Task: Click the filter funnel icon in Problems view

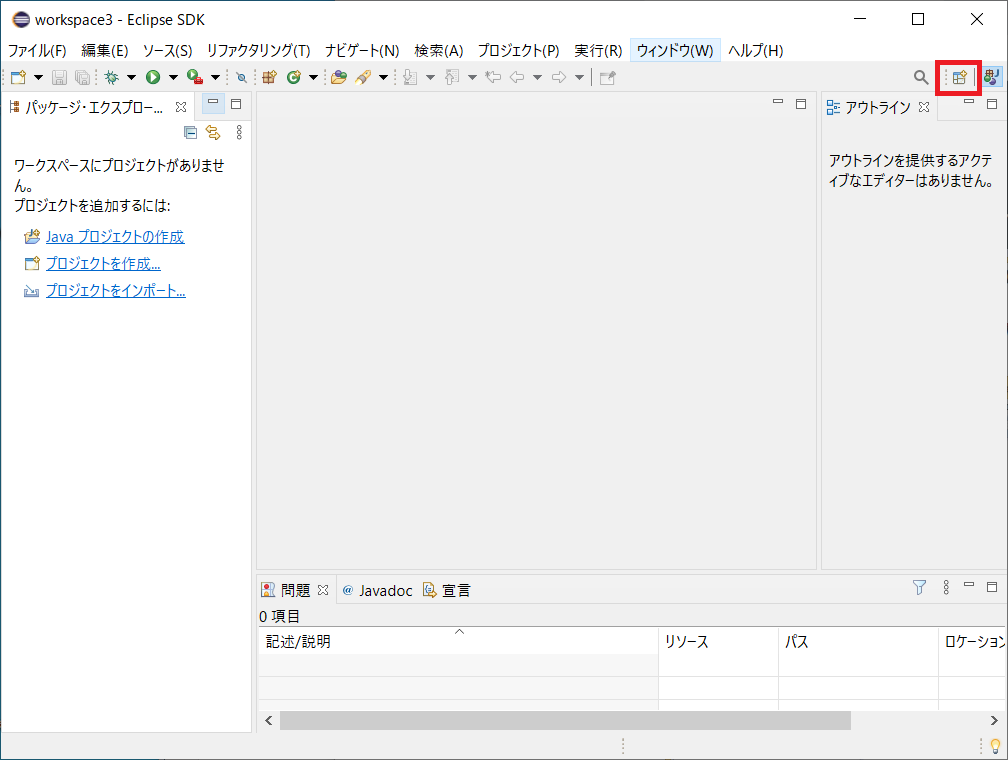Action: click(x=919, y=587)
